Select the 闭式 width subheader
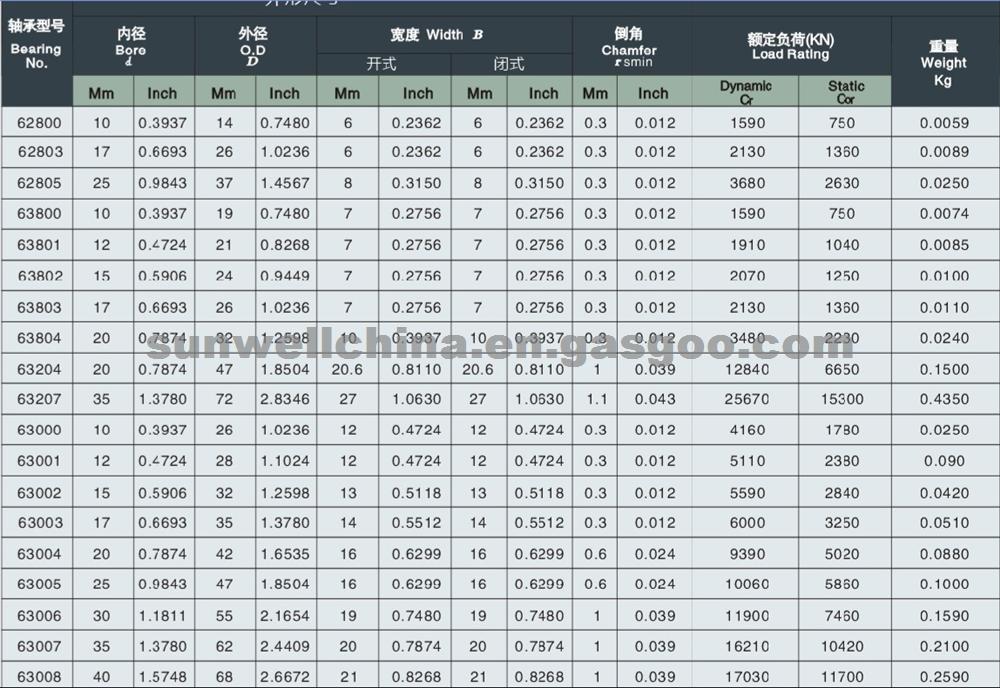The image size is (1000, 688). (x=509, y=64)
